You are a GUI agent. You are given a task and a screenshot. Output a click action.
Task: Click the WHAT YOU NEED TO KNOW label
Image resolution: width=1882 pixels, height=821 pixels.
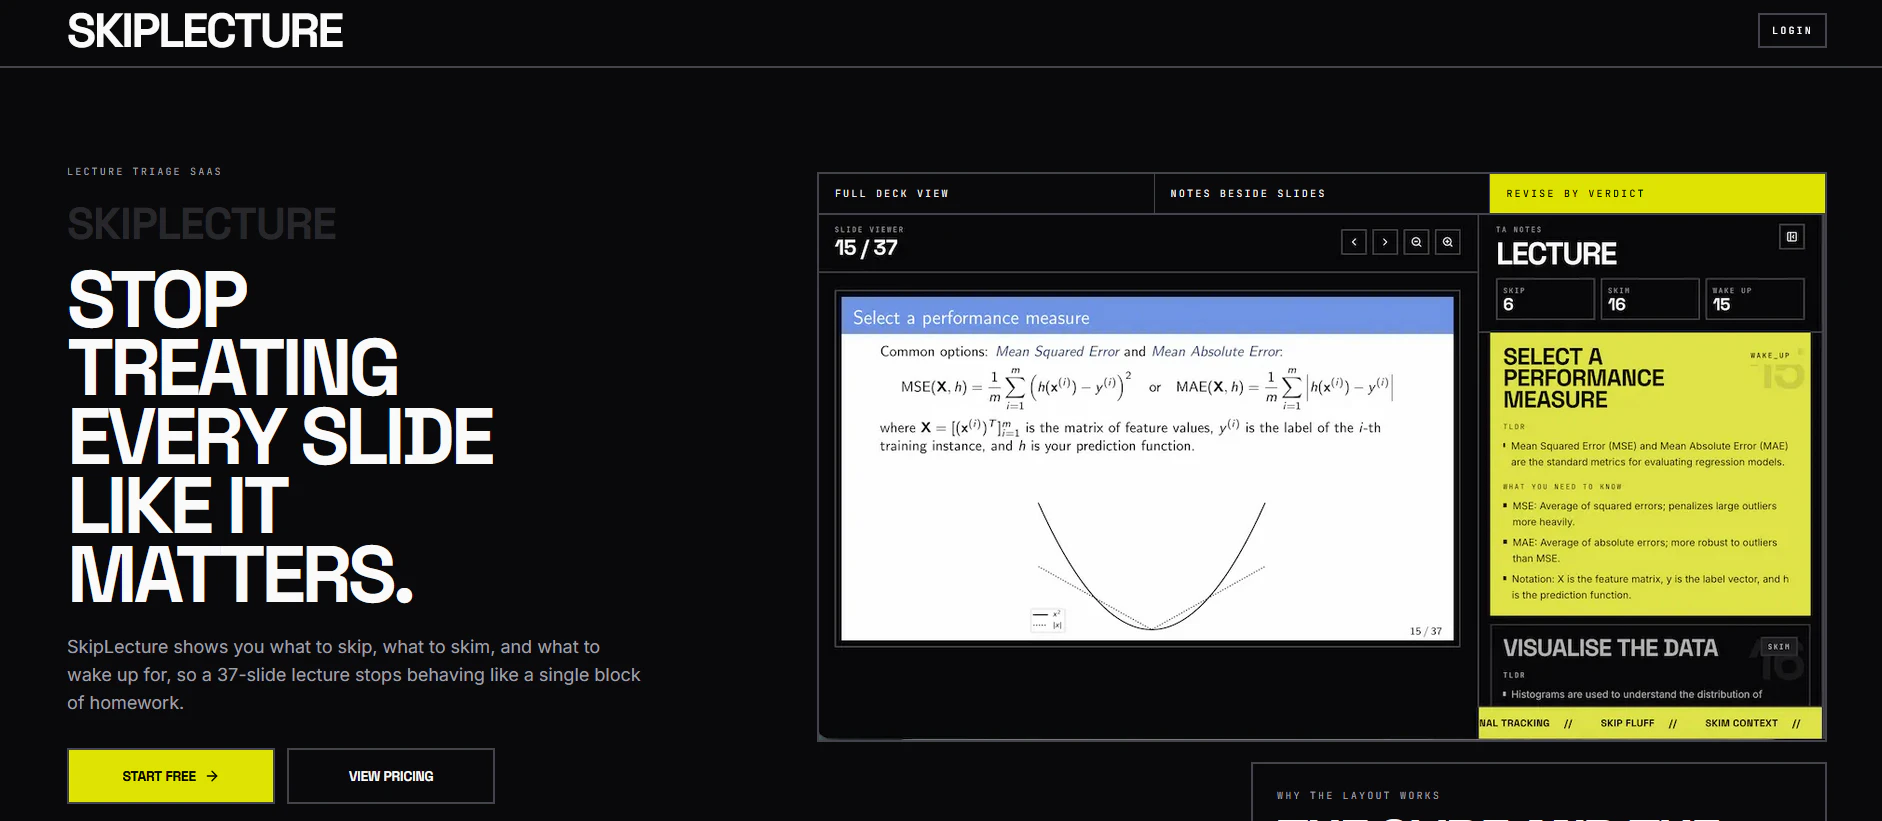point(1562,487)
